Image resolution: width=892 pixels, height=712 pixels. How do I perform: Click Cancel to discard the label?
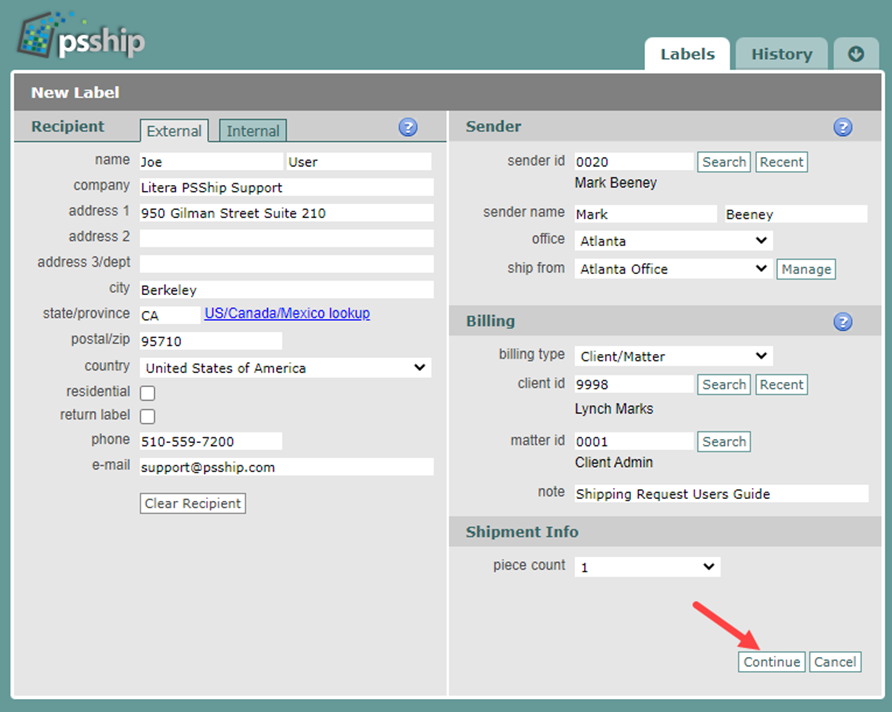coord(835,661)
